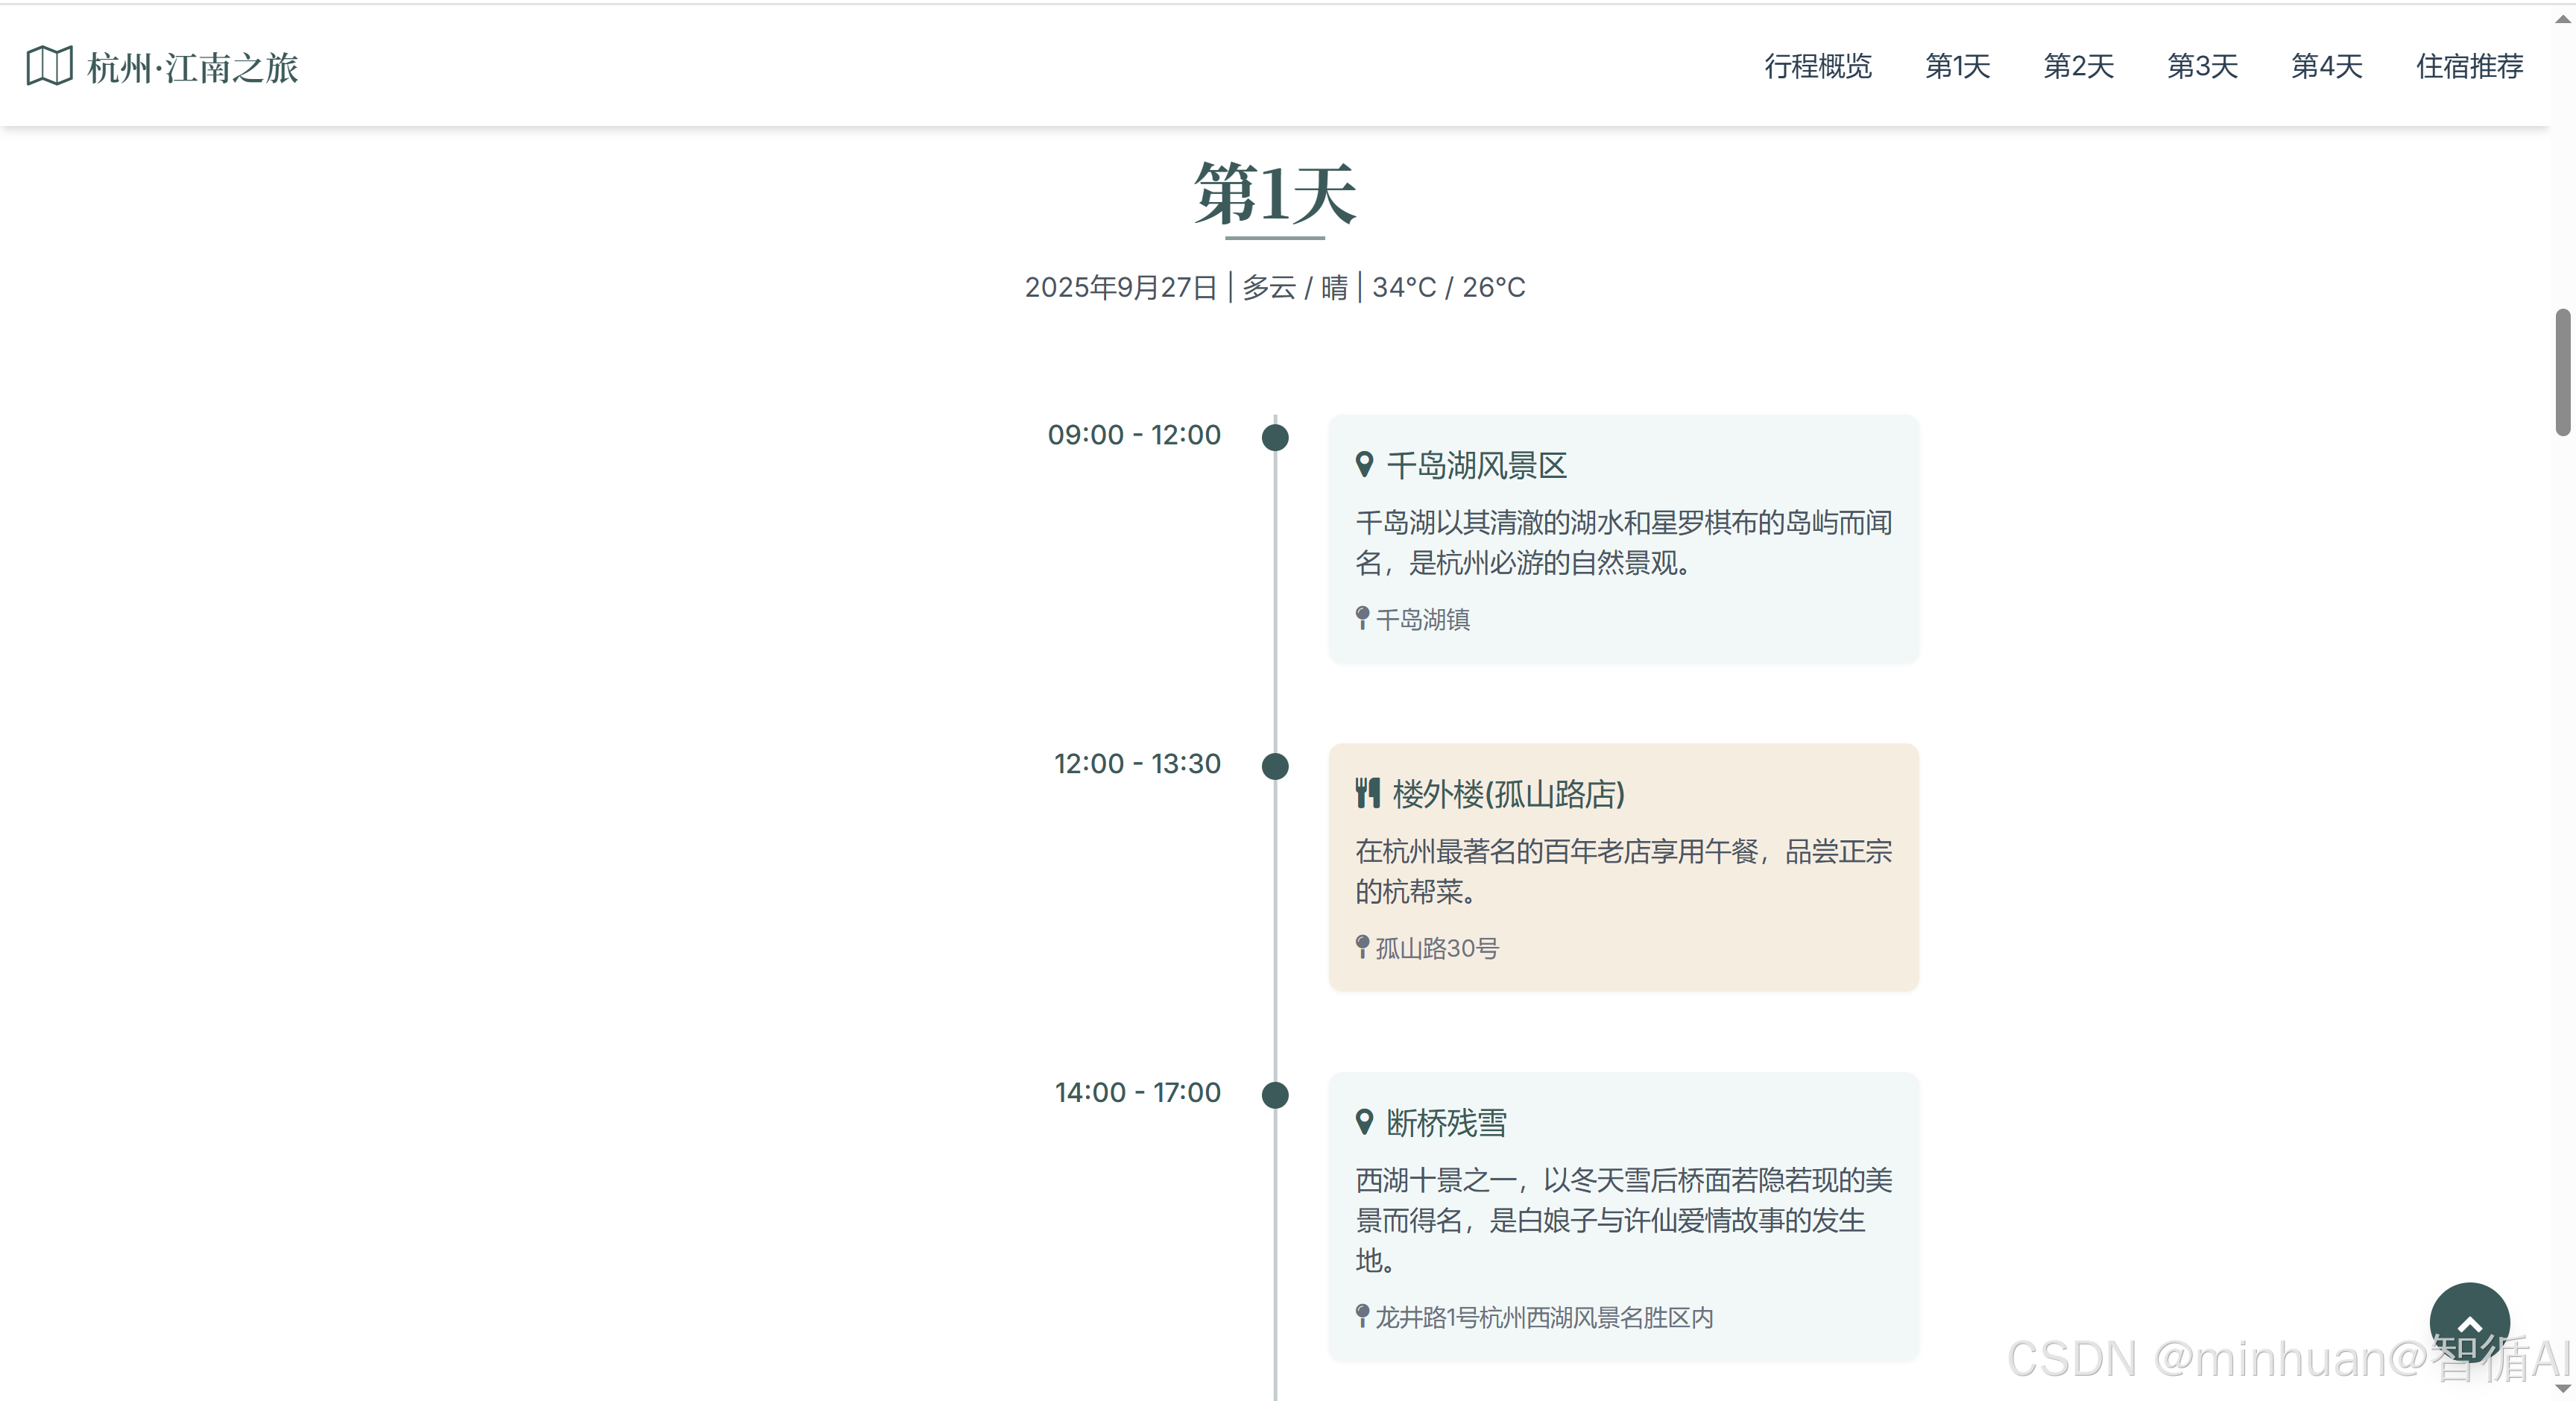Click the 孤山路30号 address text

coord(1437,948)
